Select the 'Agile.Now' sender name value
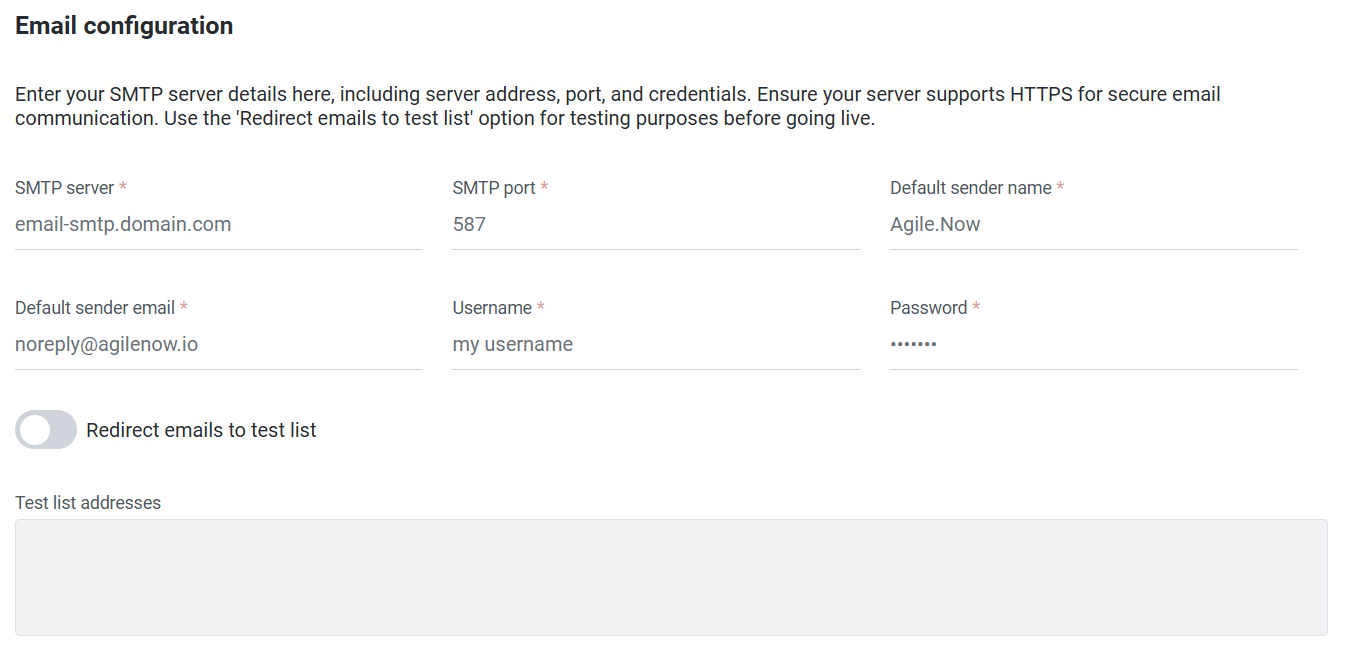The height and width of the screenshot is (655, 1354). [935, 224]
